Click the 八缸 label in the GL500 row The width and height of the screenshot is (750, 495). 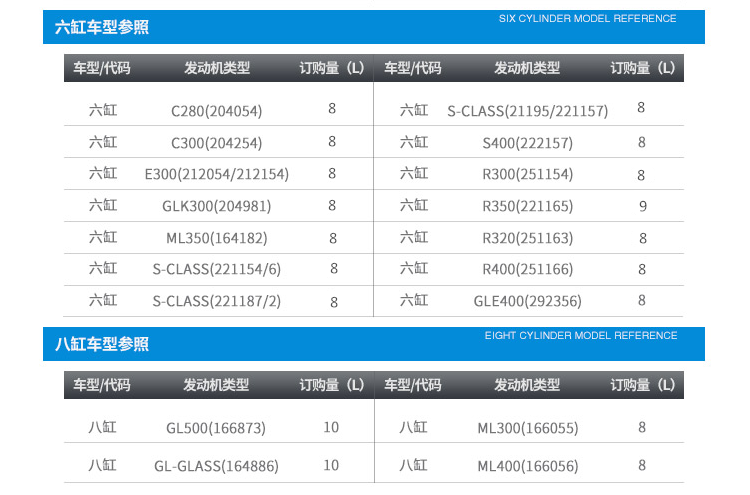coord(102,427)
